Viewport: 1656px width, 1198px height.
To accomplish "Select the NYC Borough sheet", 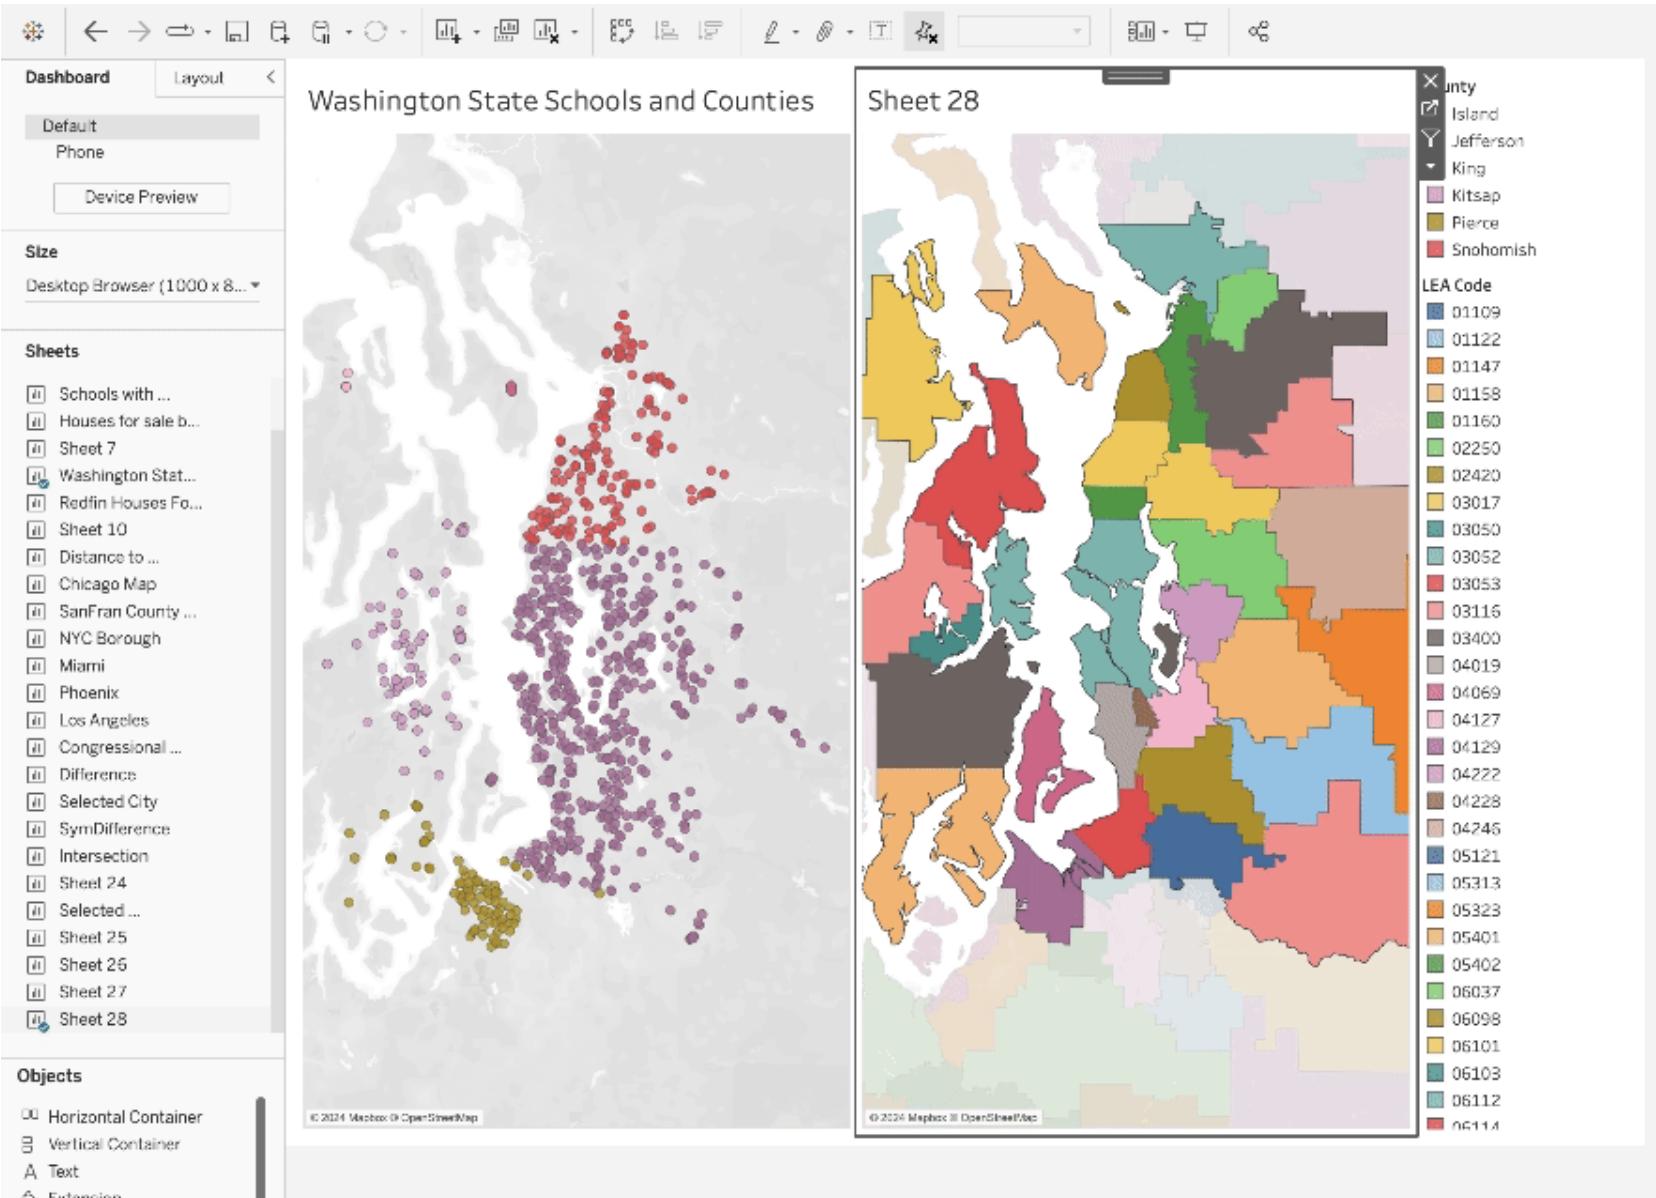I will 109,638.
